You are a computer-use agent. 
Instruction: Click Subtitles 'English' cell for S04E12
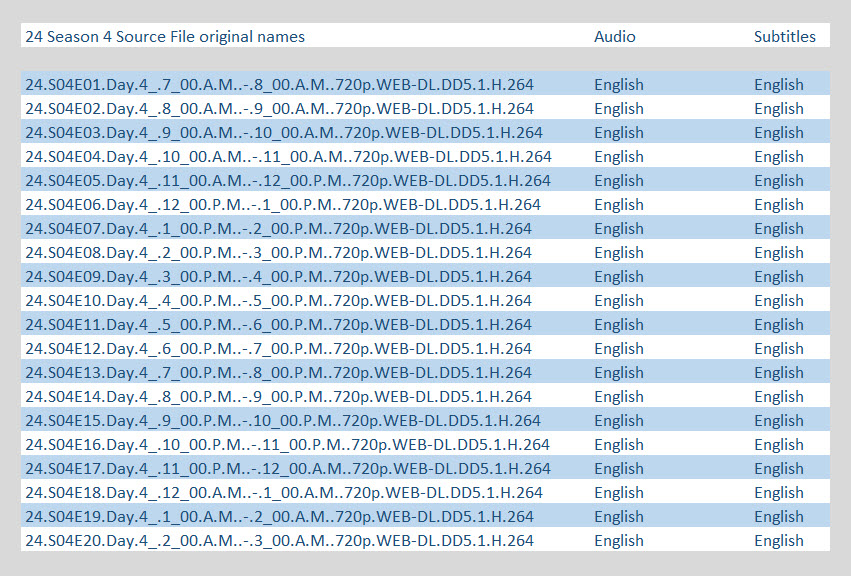tap(779, 349)
